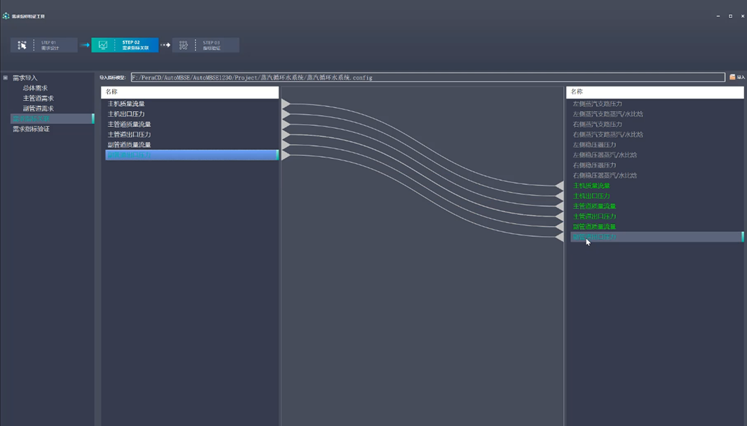Viewport: 747px width, 426px height.
Task: Click the left list 名称 column header
Action: (190, 92)
